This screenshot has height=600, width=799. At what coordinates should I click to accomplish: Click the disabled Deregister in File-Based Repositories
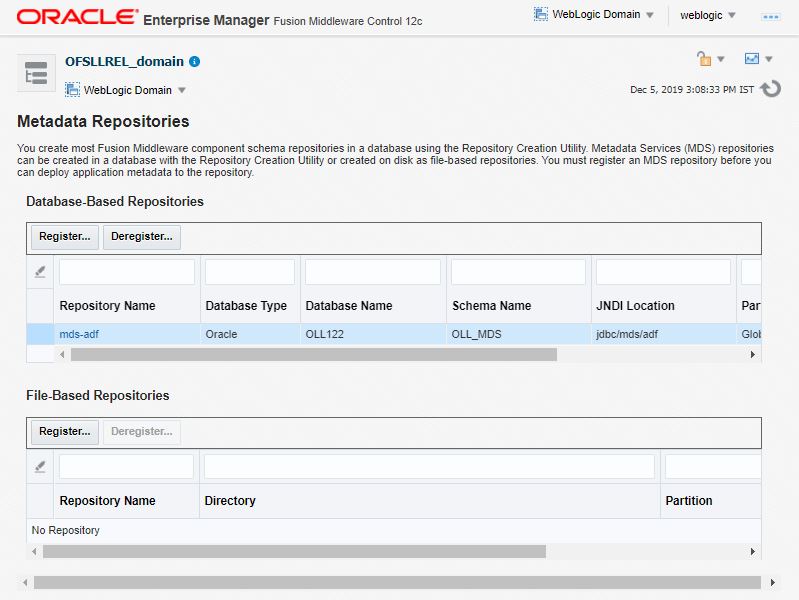pyautogui.click(x=142, y=432)
